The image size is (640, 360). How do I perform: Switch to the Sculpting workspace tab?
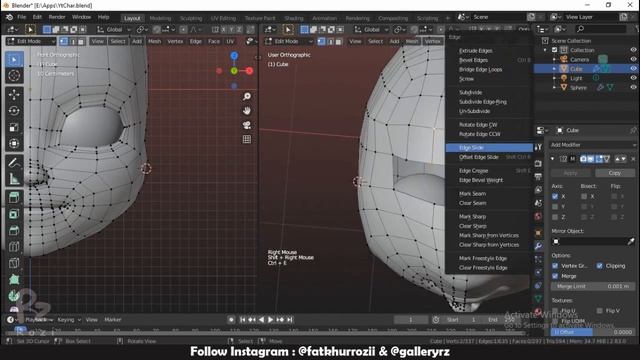pos(191,18)
